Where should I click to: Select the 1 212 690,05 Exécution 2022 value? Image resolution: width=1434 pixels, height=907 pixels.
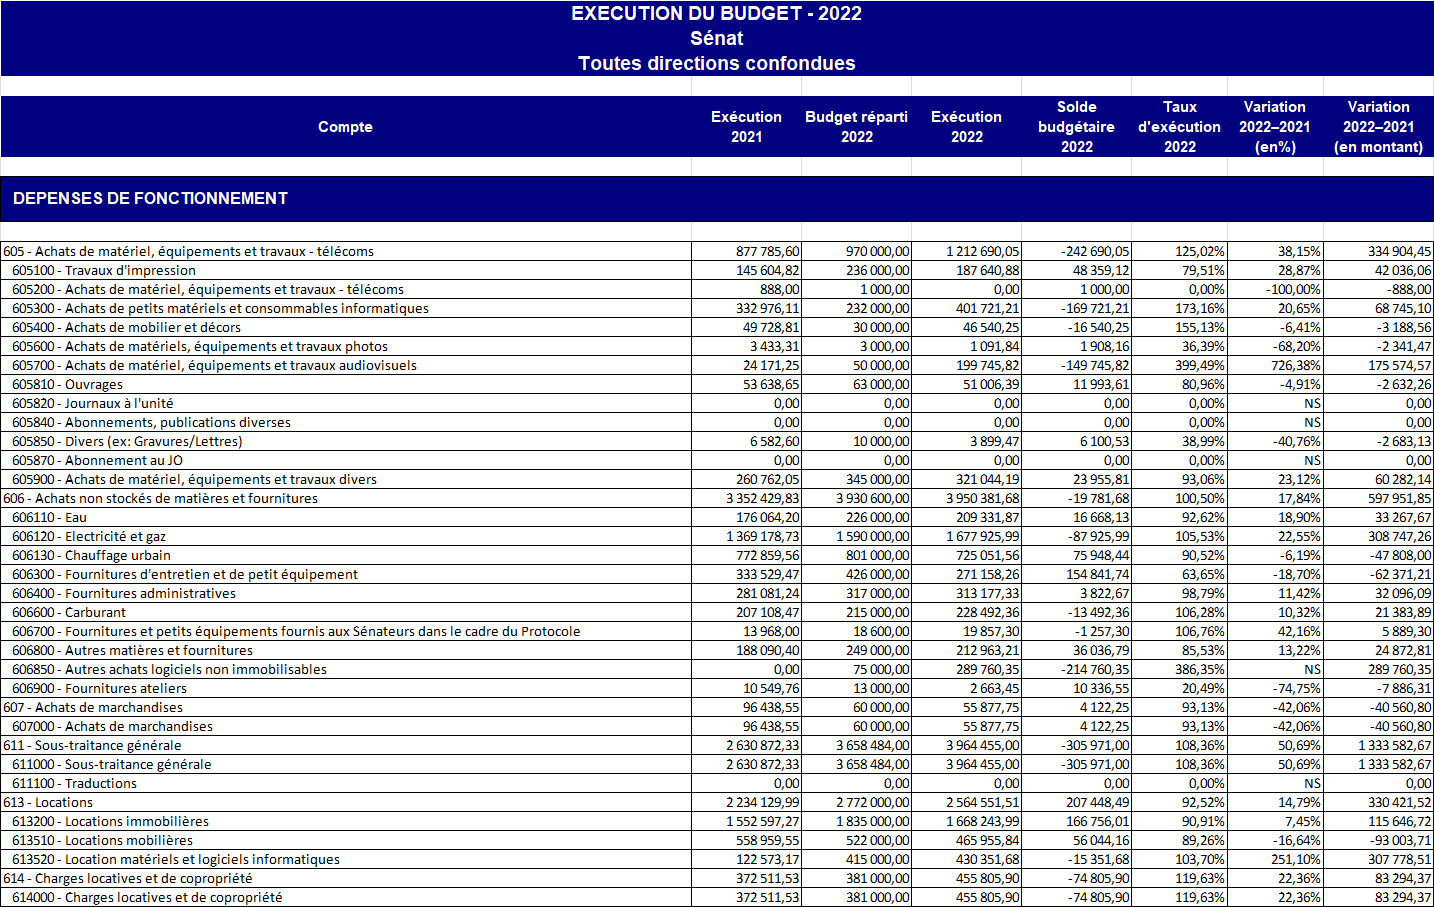point(983,252)
